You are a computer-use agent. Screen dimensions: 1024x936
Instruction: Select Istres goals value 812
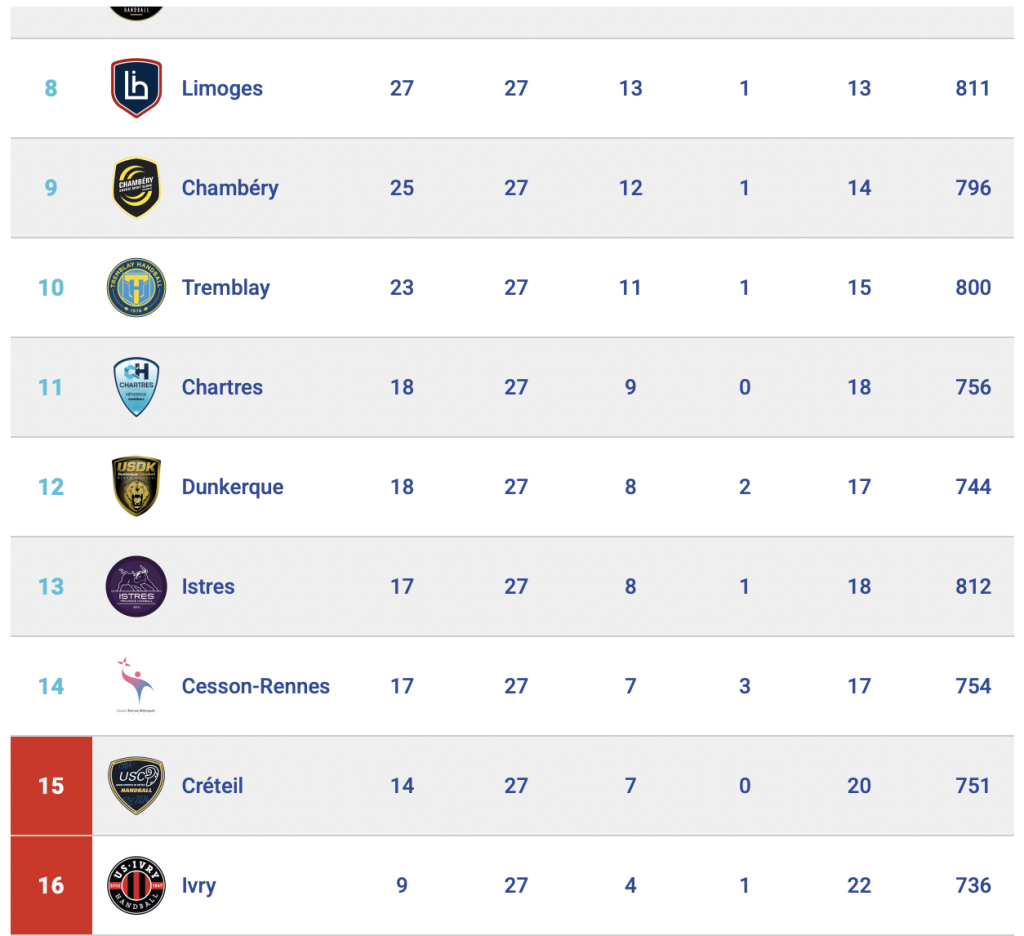tap(973, 587)
